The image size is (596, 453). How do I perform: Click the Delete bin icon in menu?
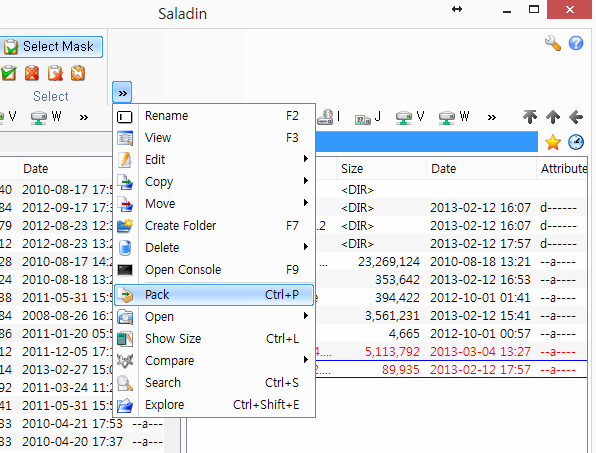coord(125,248)
